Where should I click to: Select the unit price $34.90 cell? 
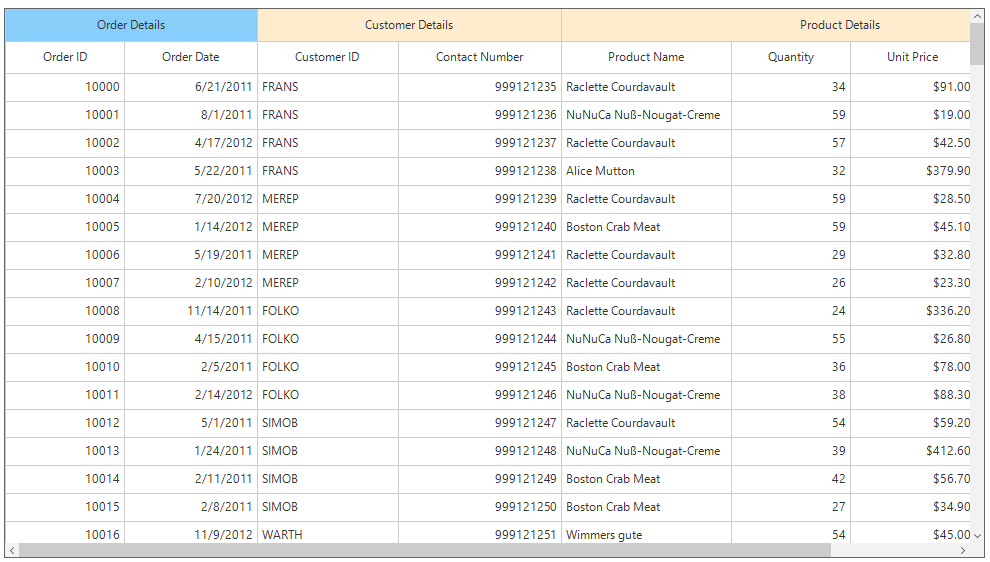click(910, 507)
